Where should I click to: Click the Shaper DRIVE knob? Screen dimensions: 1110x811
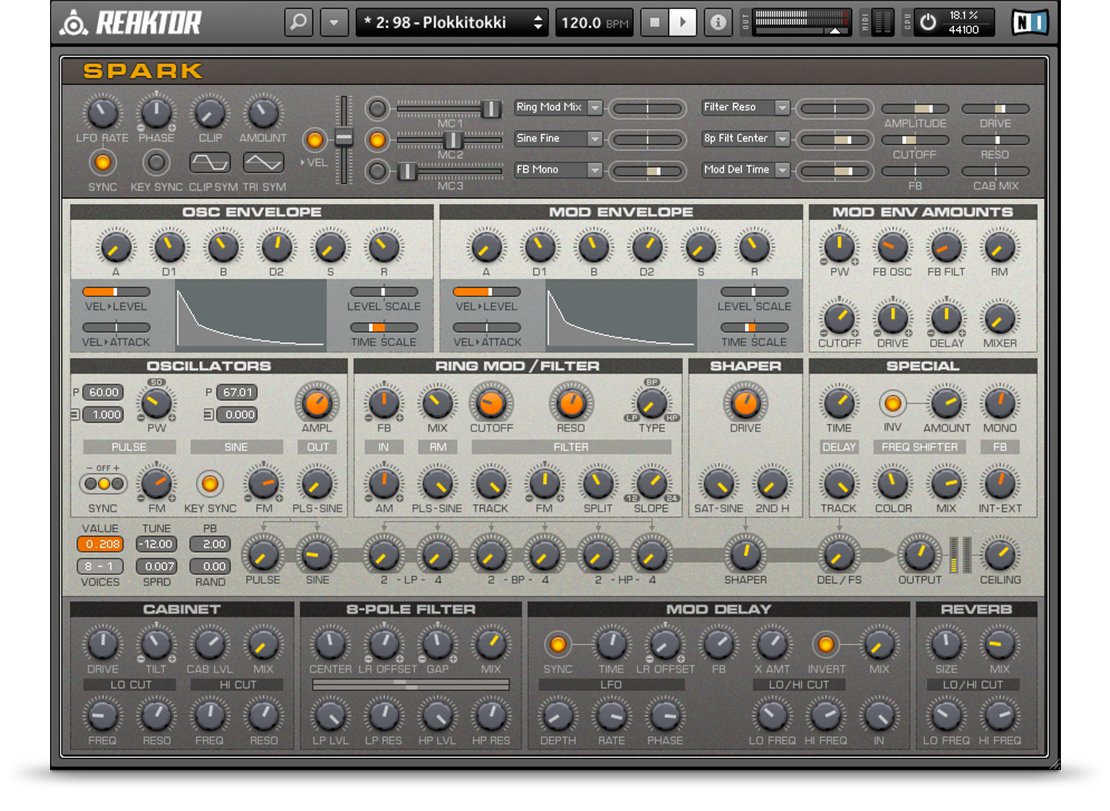[x=745, y=403]
